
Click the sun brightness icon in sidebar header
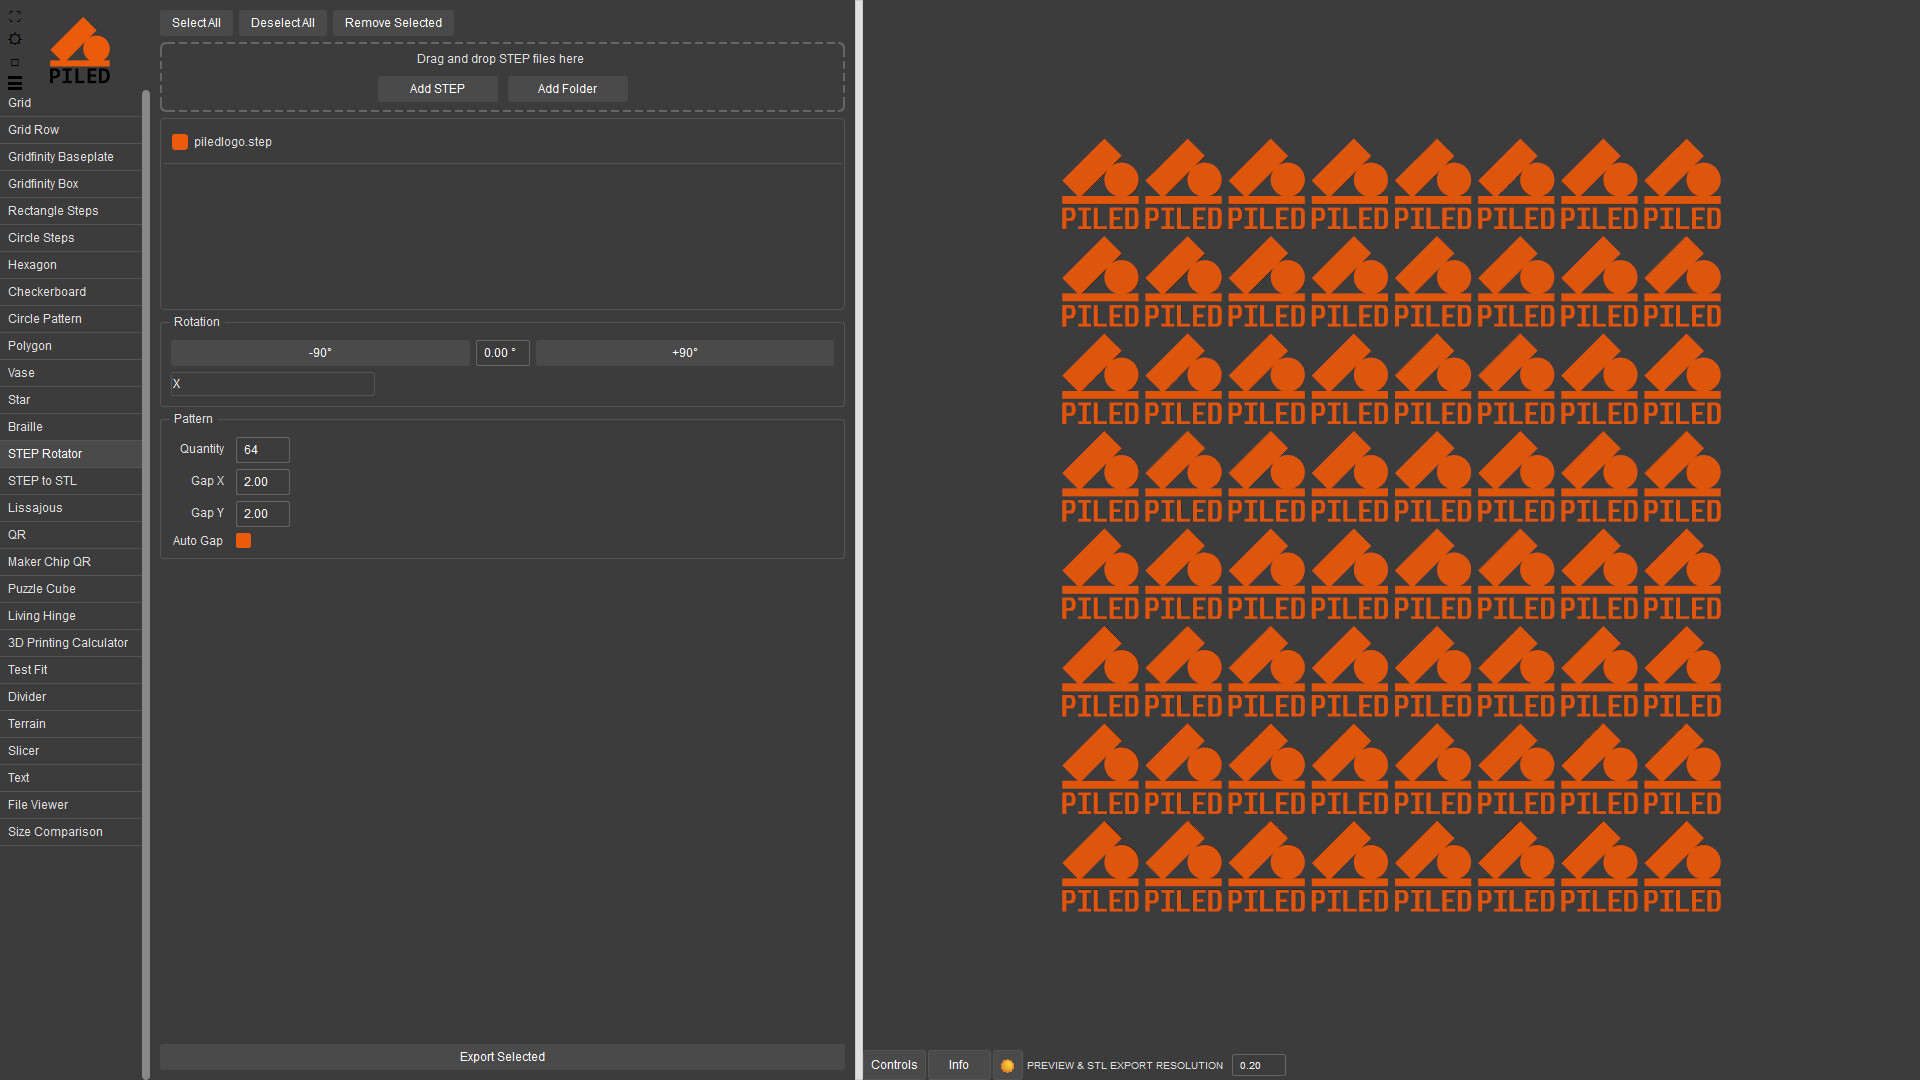point(15,39)
